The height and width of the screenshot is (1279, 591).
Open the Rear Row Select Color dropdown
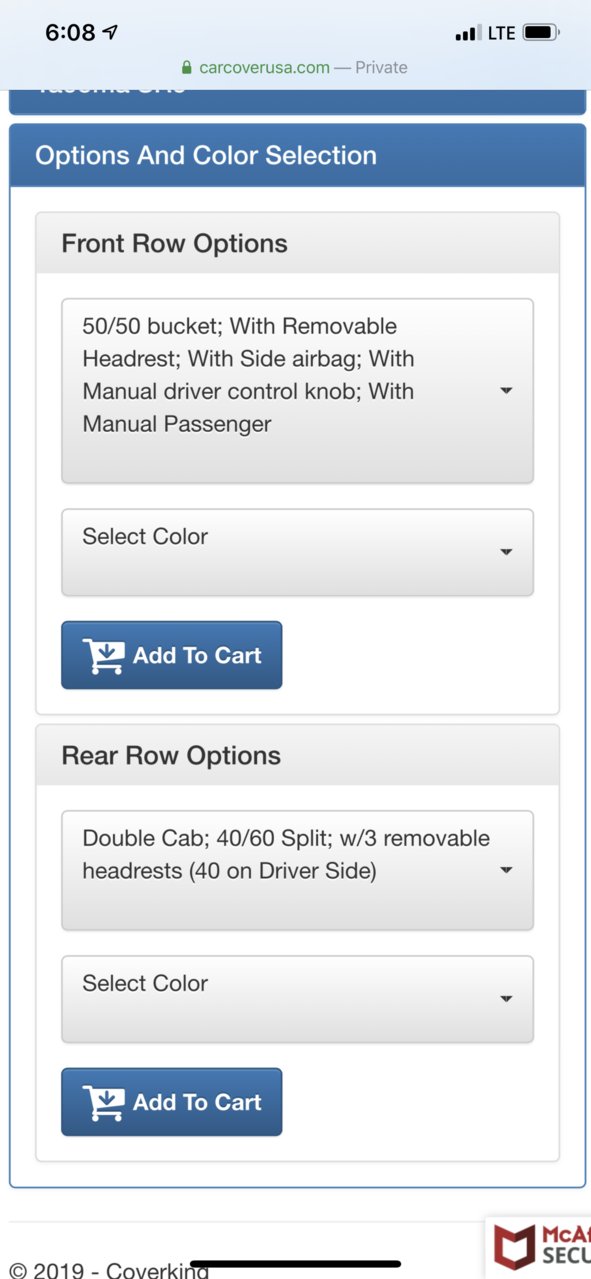pos(297,999)
